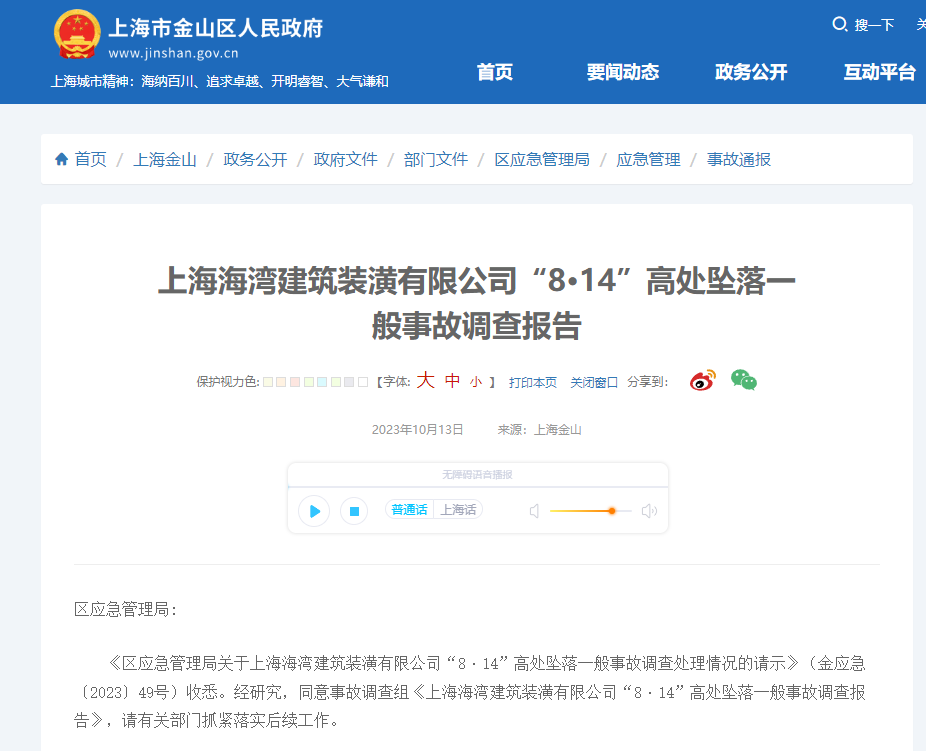
Task: Share the article to Weibo
Action: [702, 380]
